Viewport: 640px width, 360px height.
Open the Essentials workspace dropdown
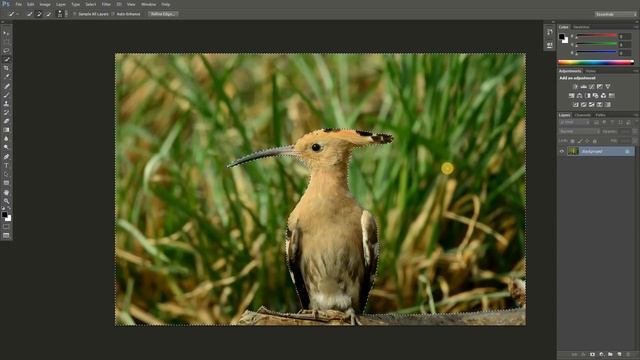point(615,14)
